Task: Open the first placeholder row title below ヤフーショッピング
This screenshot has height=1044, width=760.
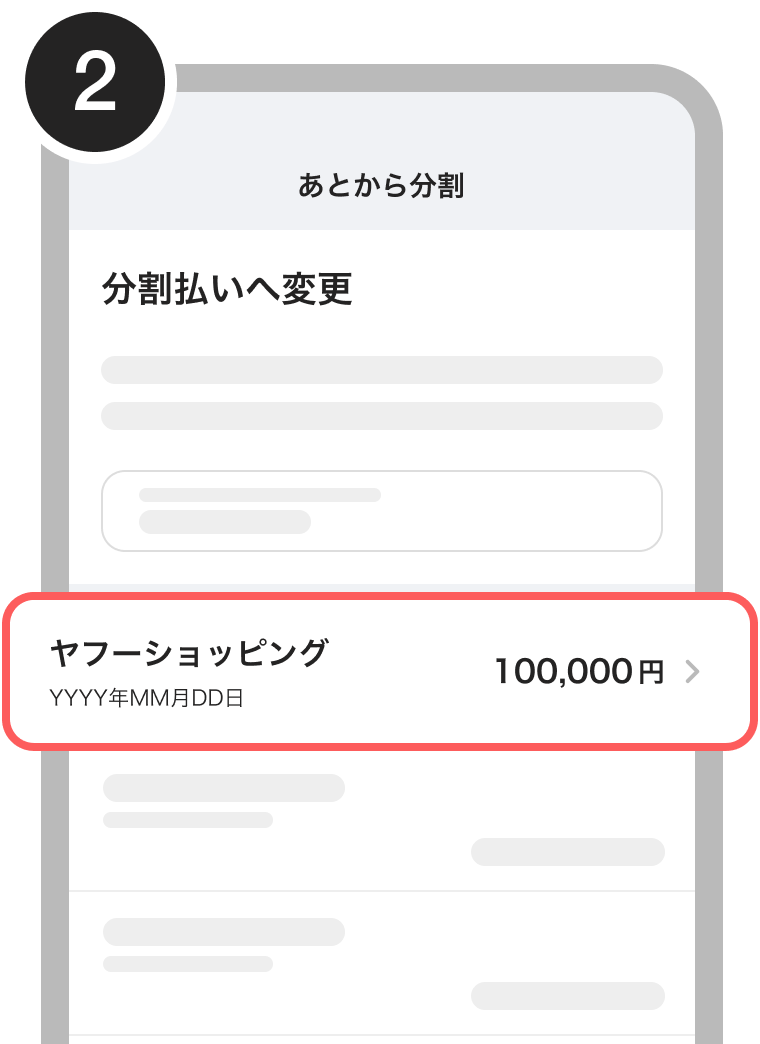Action: point(224,788)
